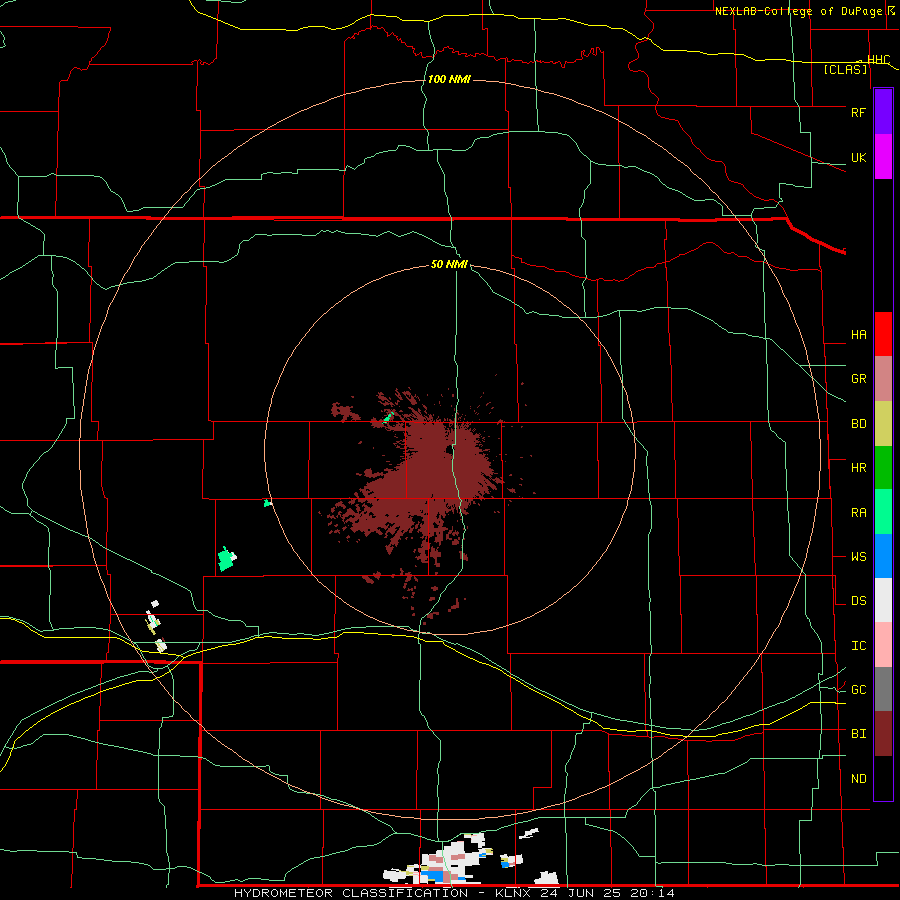Click the HA red legend swatch
Viewport: 900px width, 900px height.
tap(883, 334)
